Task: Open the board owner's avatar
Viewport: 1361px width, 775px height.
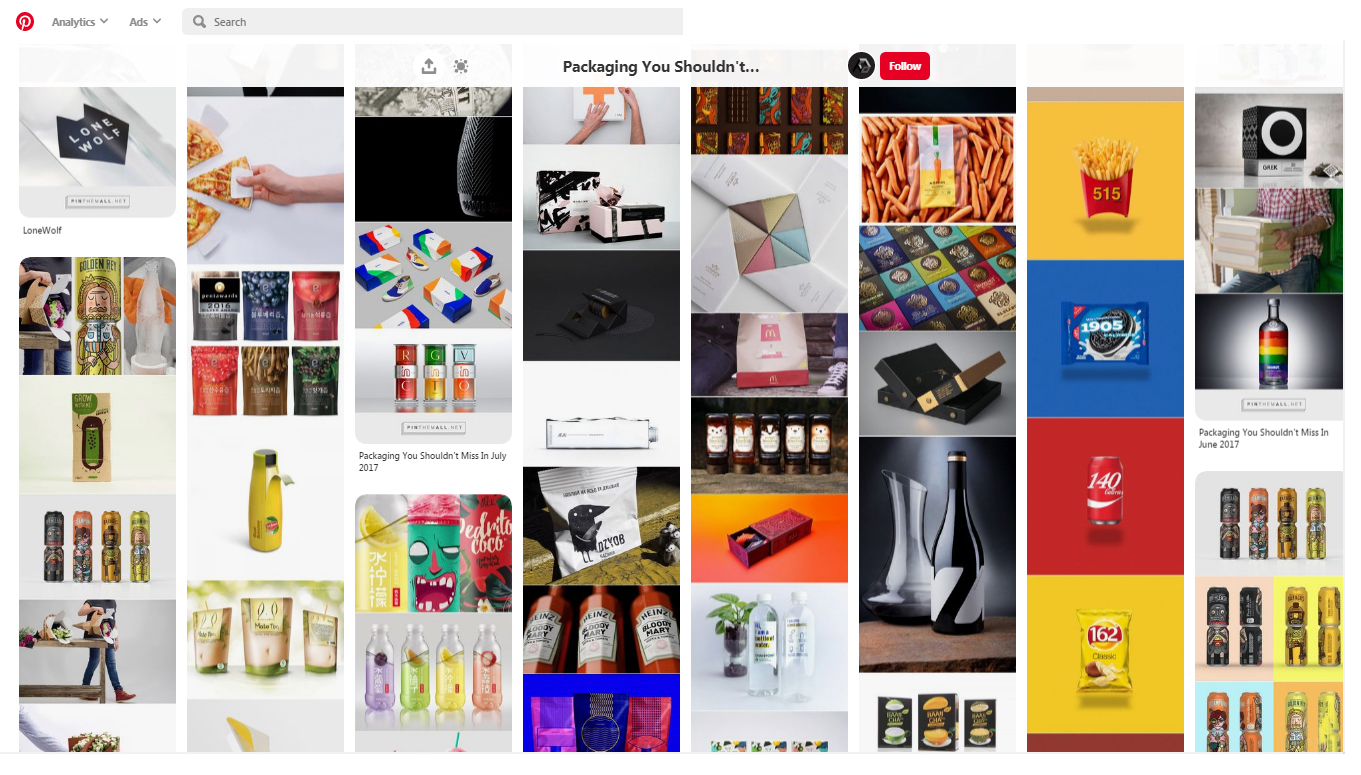Action: [861, 66]
